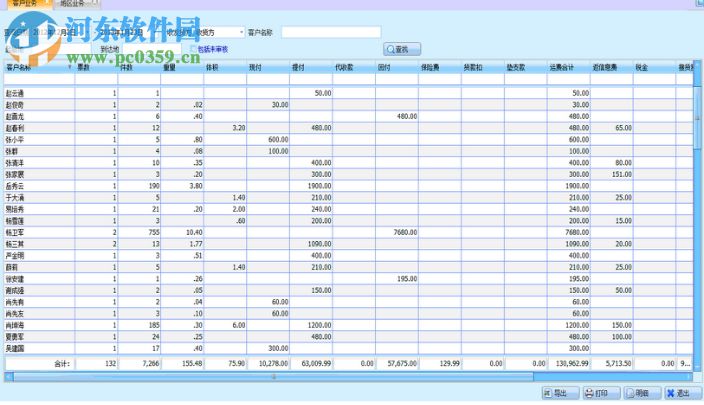This screenshot has width=704, height=405.
Task: Sort by the 提付 column header
Action: (311, 67)
